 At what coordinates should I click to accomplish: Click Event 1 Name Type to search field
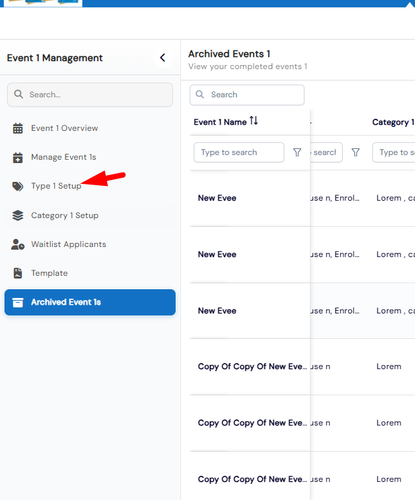239,152
